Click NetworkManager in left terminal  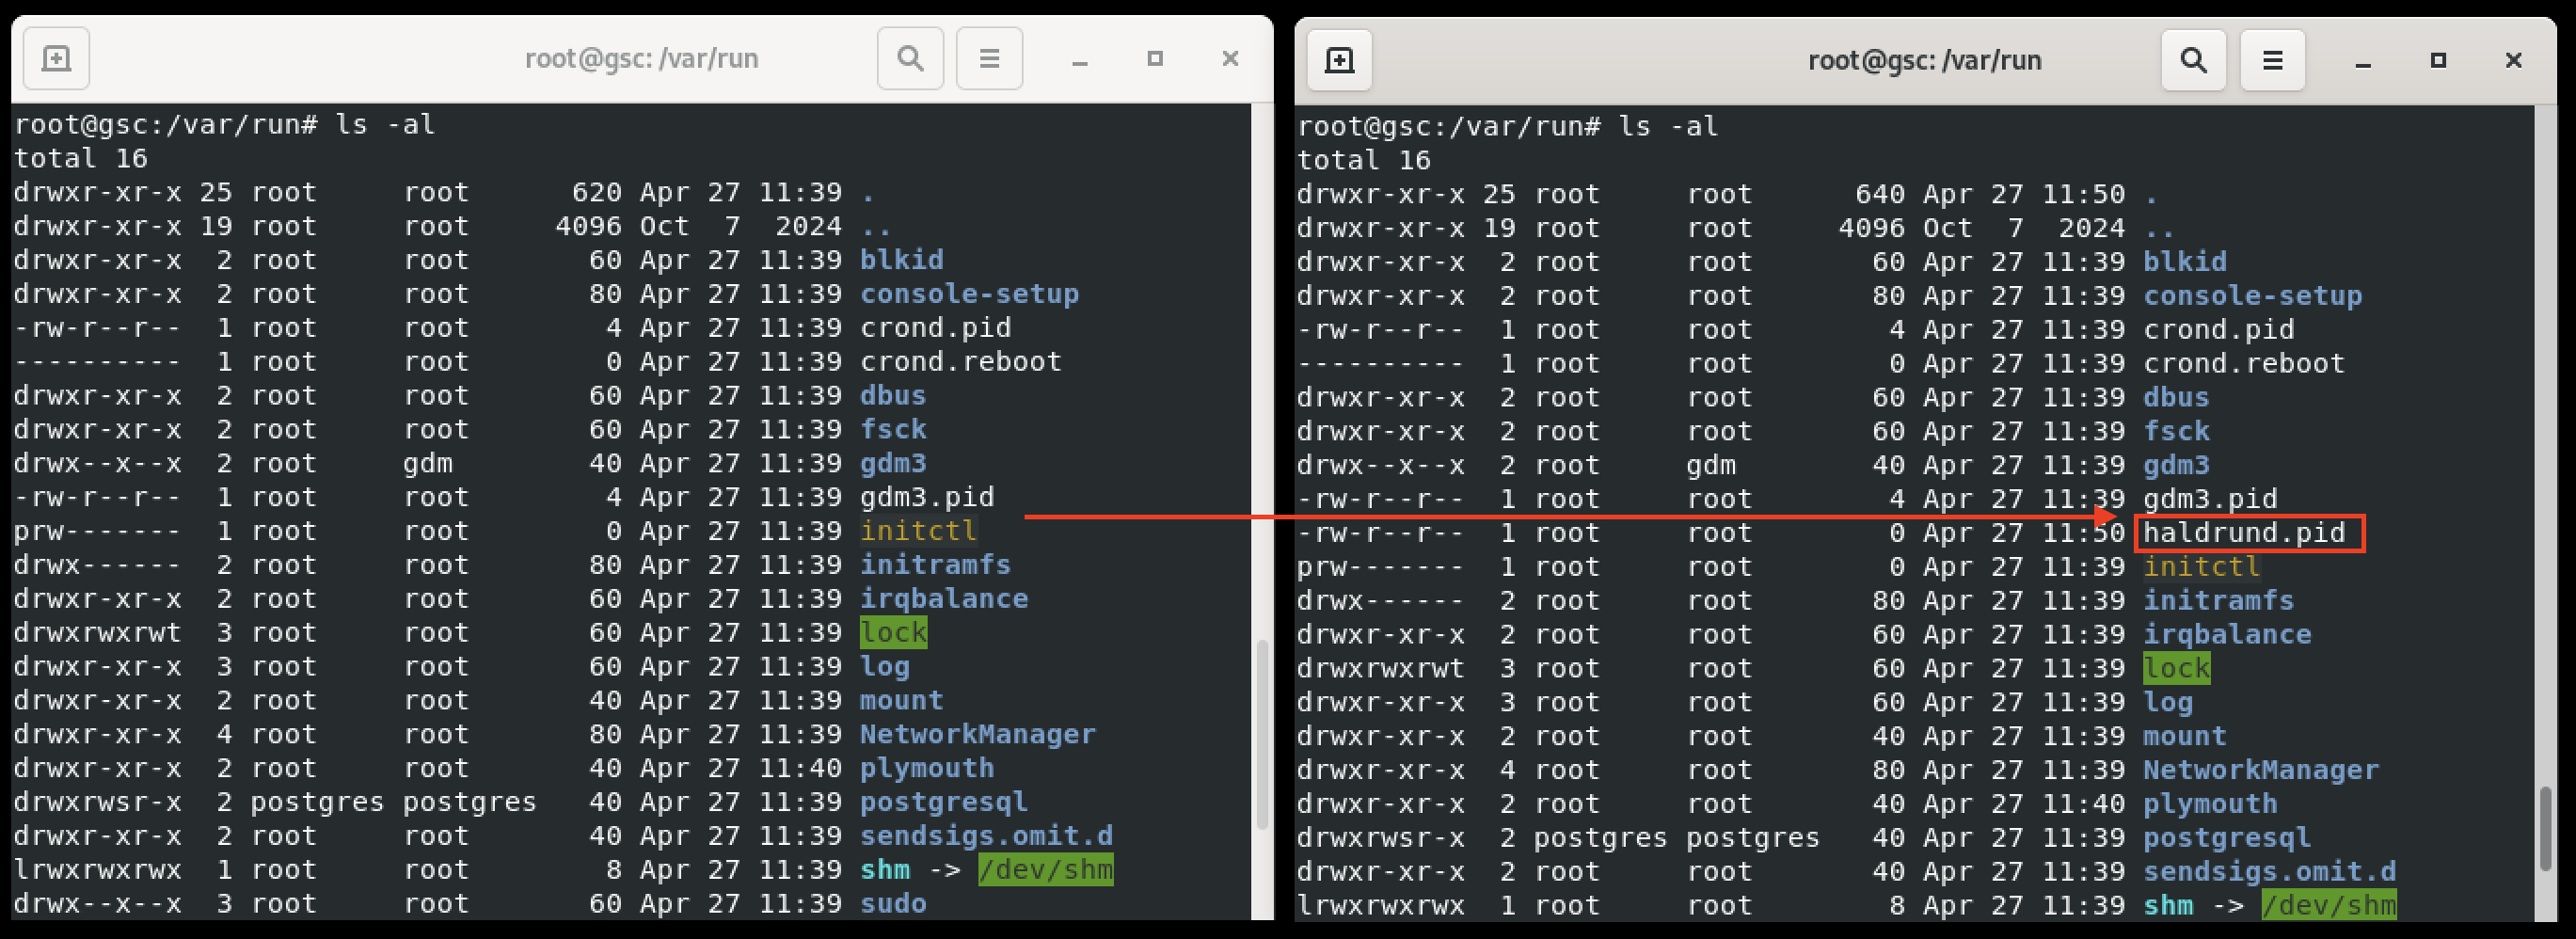coord(977,734)
